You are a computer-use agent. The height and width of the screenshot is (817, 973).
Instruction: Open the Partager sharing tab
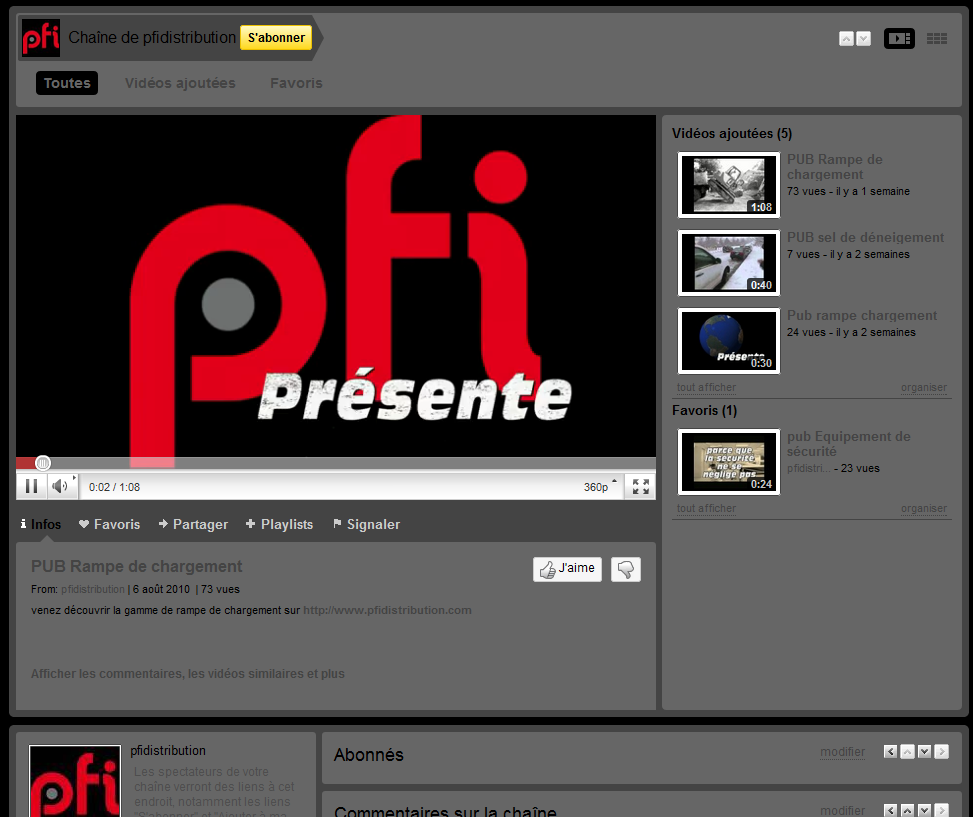coord(193,524)
